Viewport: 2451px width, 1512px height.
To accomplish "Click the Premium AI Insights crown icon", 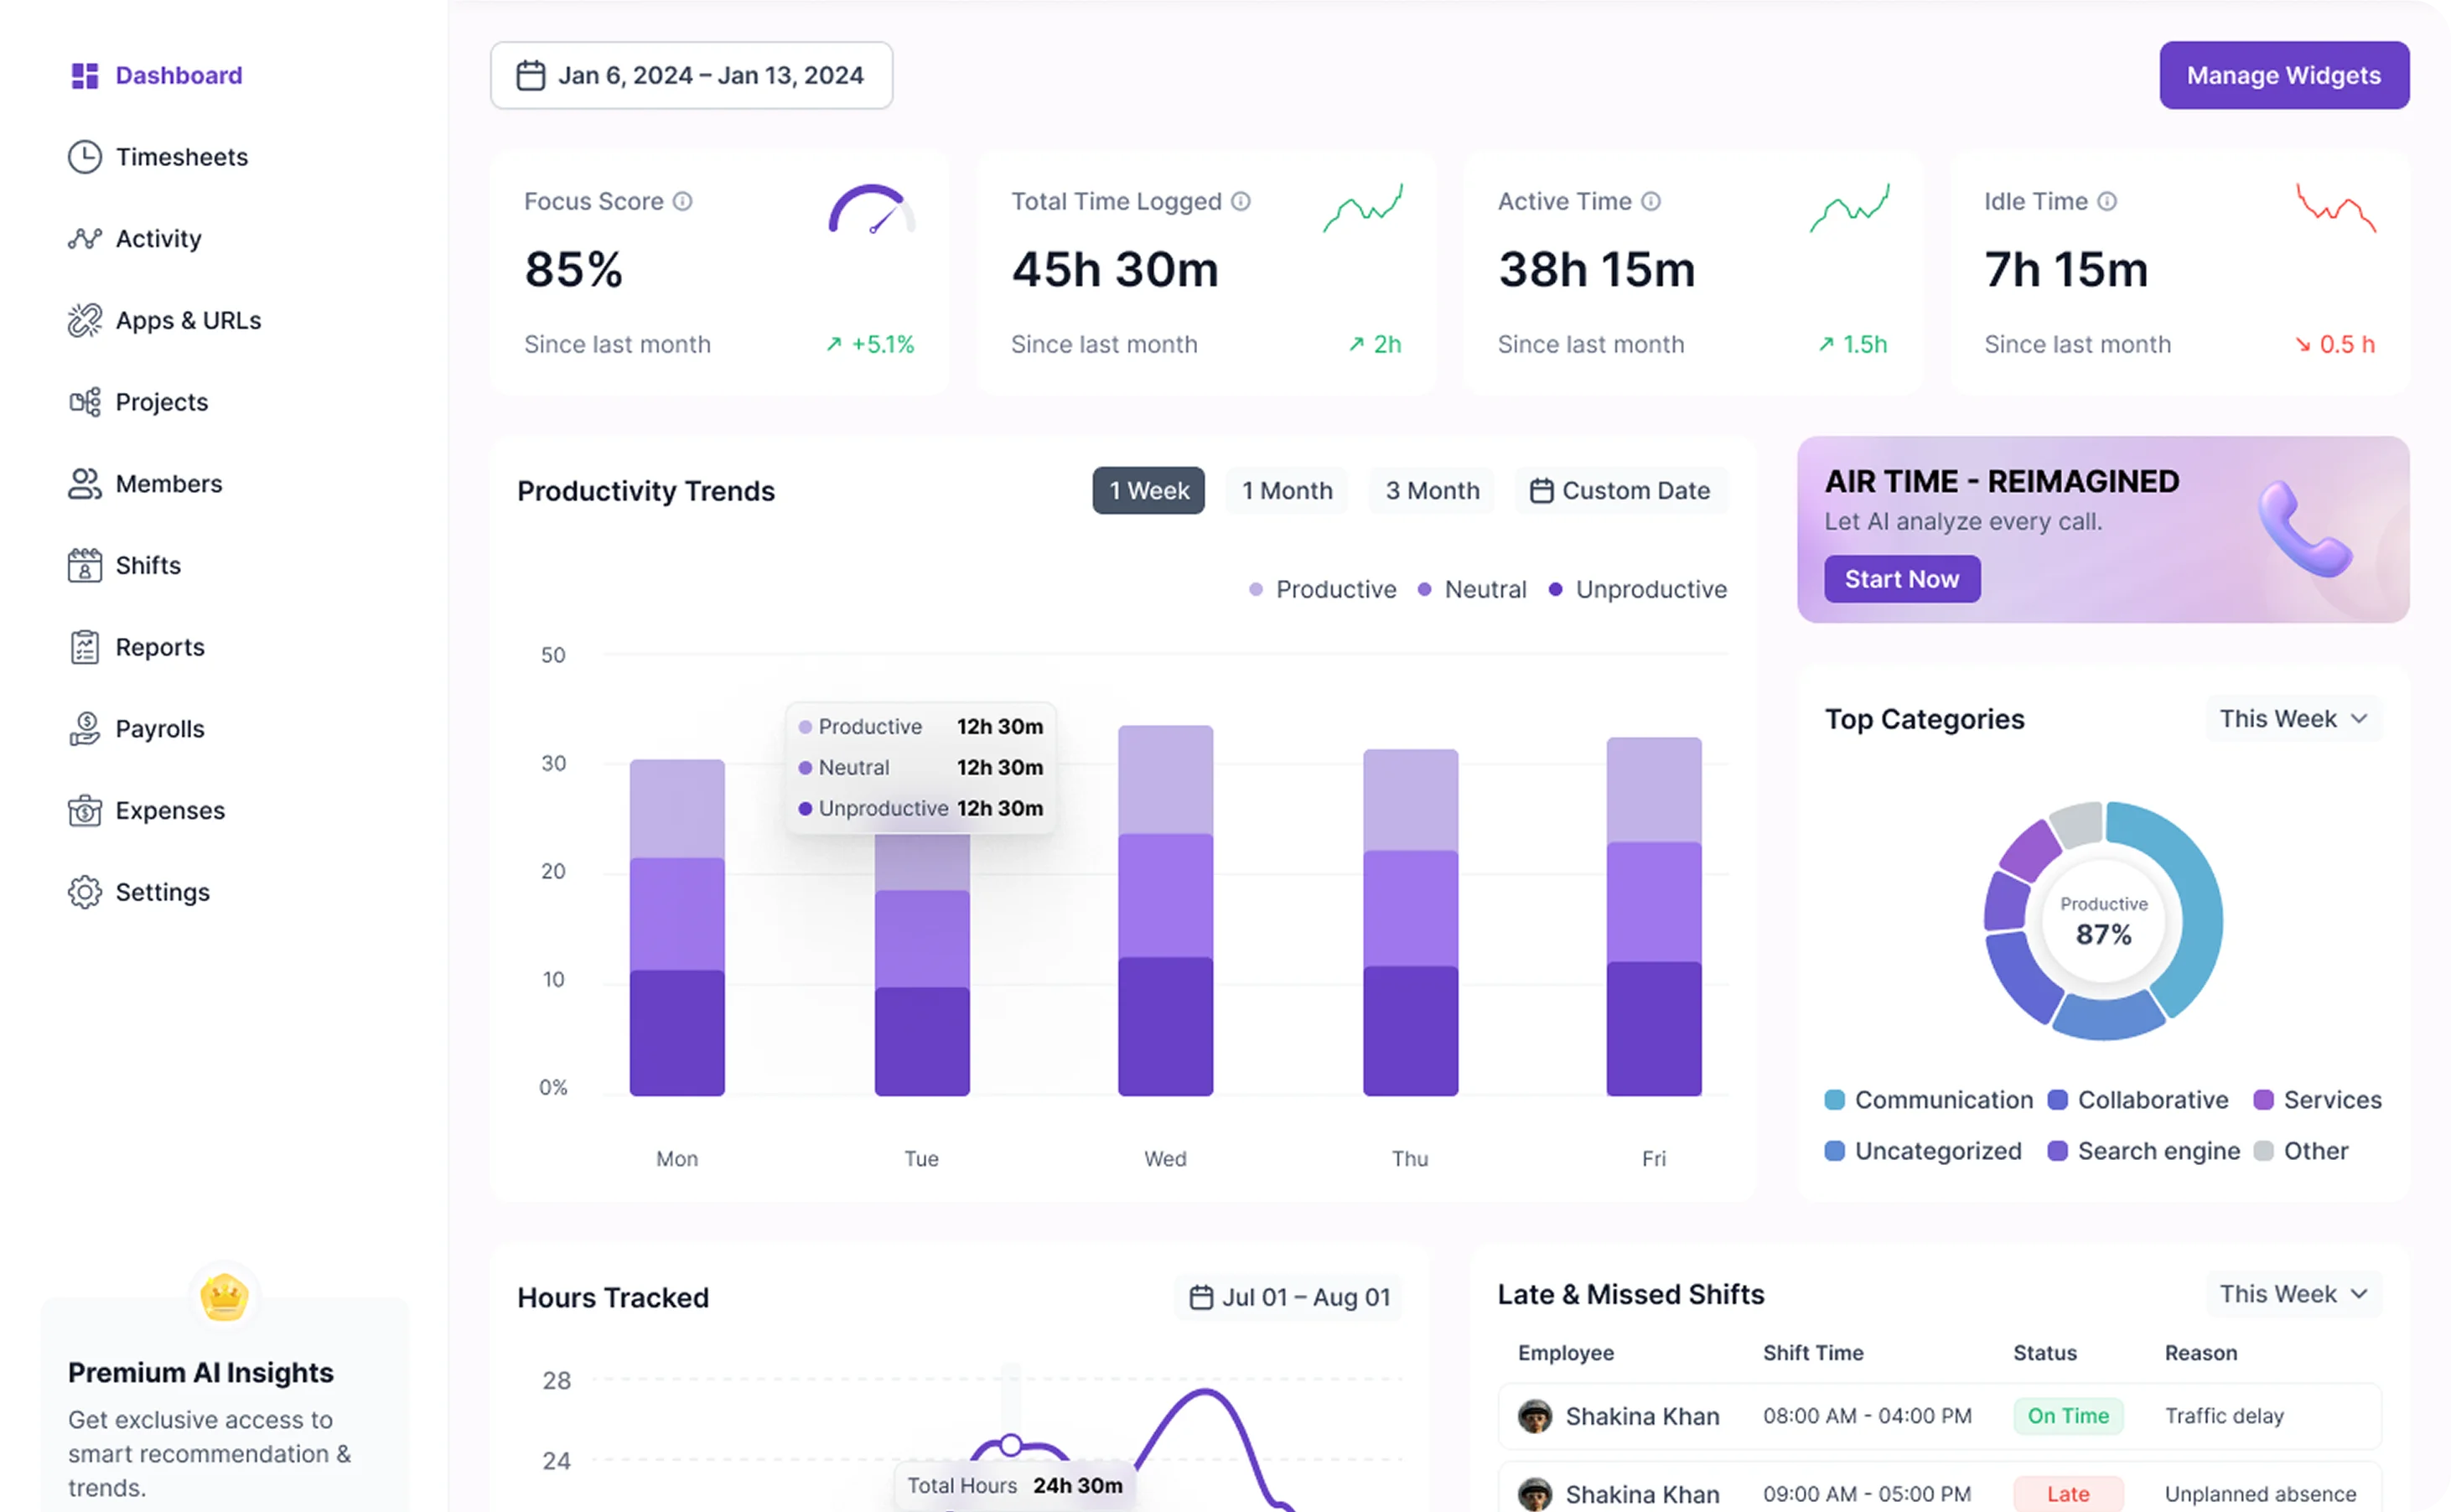I will click(x=224, y=1297).
